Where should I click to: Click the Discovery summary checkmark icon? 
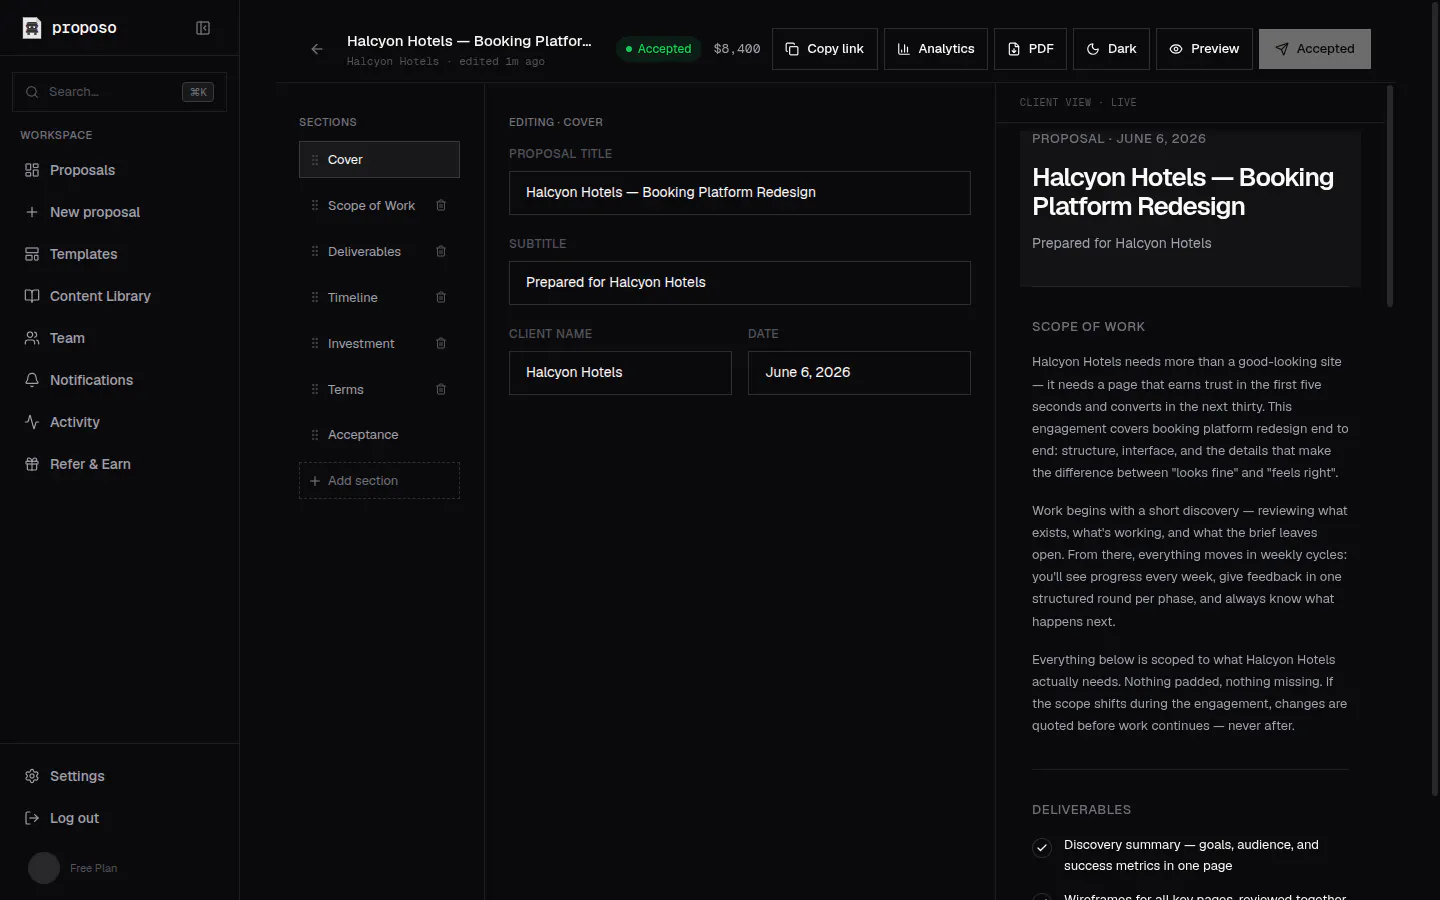point(1042,848)
